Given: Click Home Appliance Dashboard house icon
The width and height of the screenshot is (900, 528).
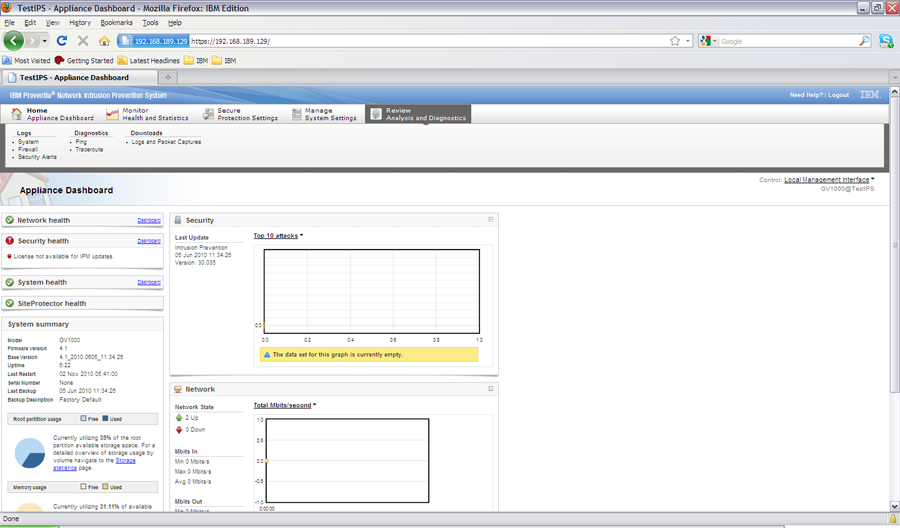Looking at the screenshot, I should coord(17,114).
